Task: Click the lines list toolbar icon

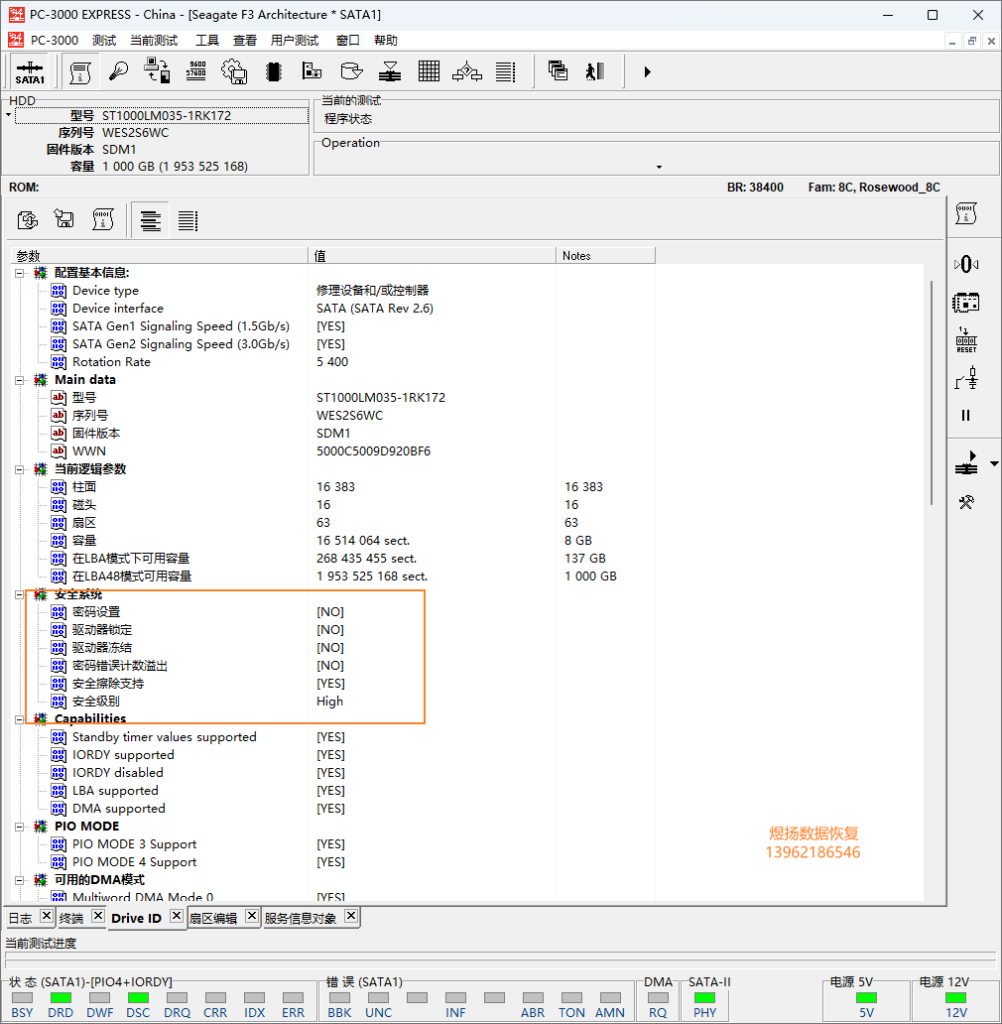Action: [x=506, y=71]
